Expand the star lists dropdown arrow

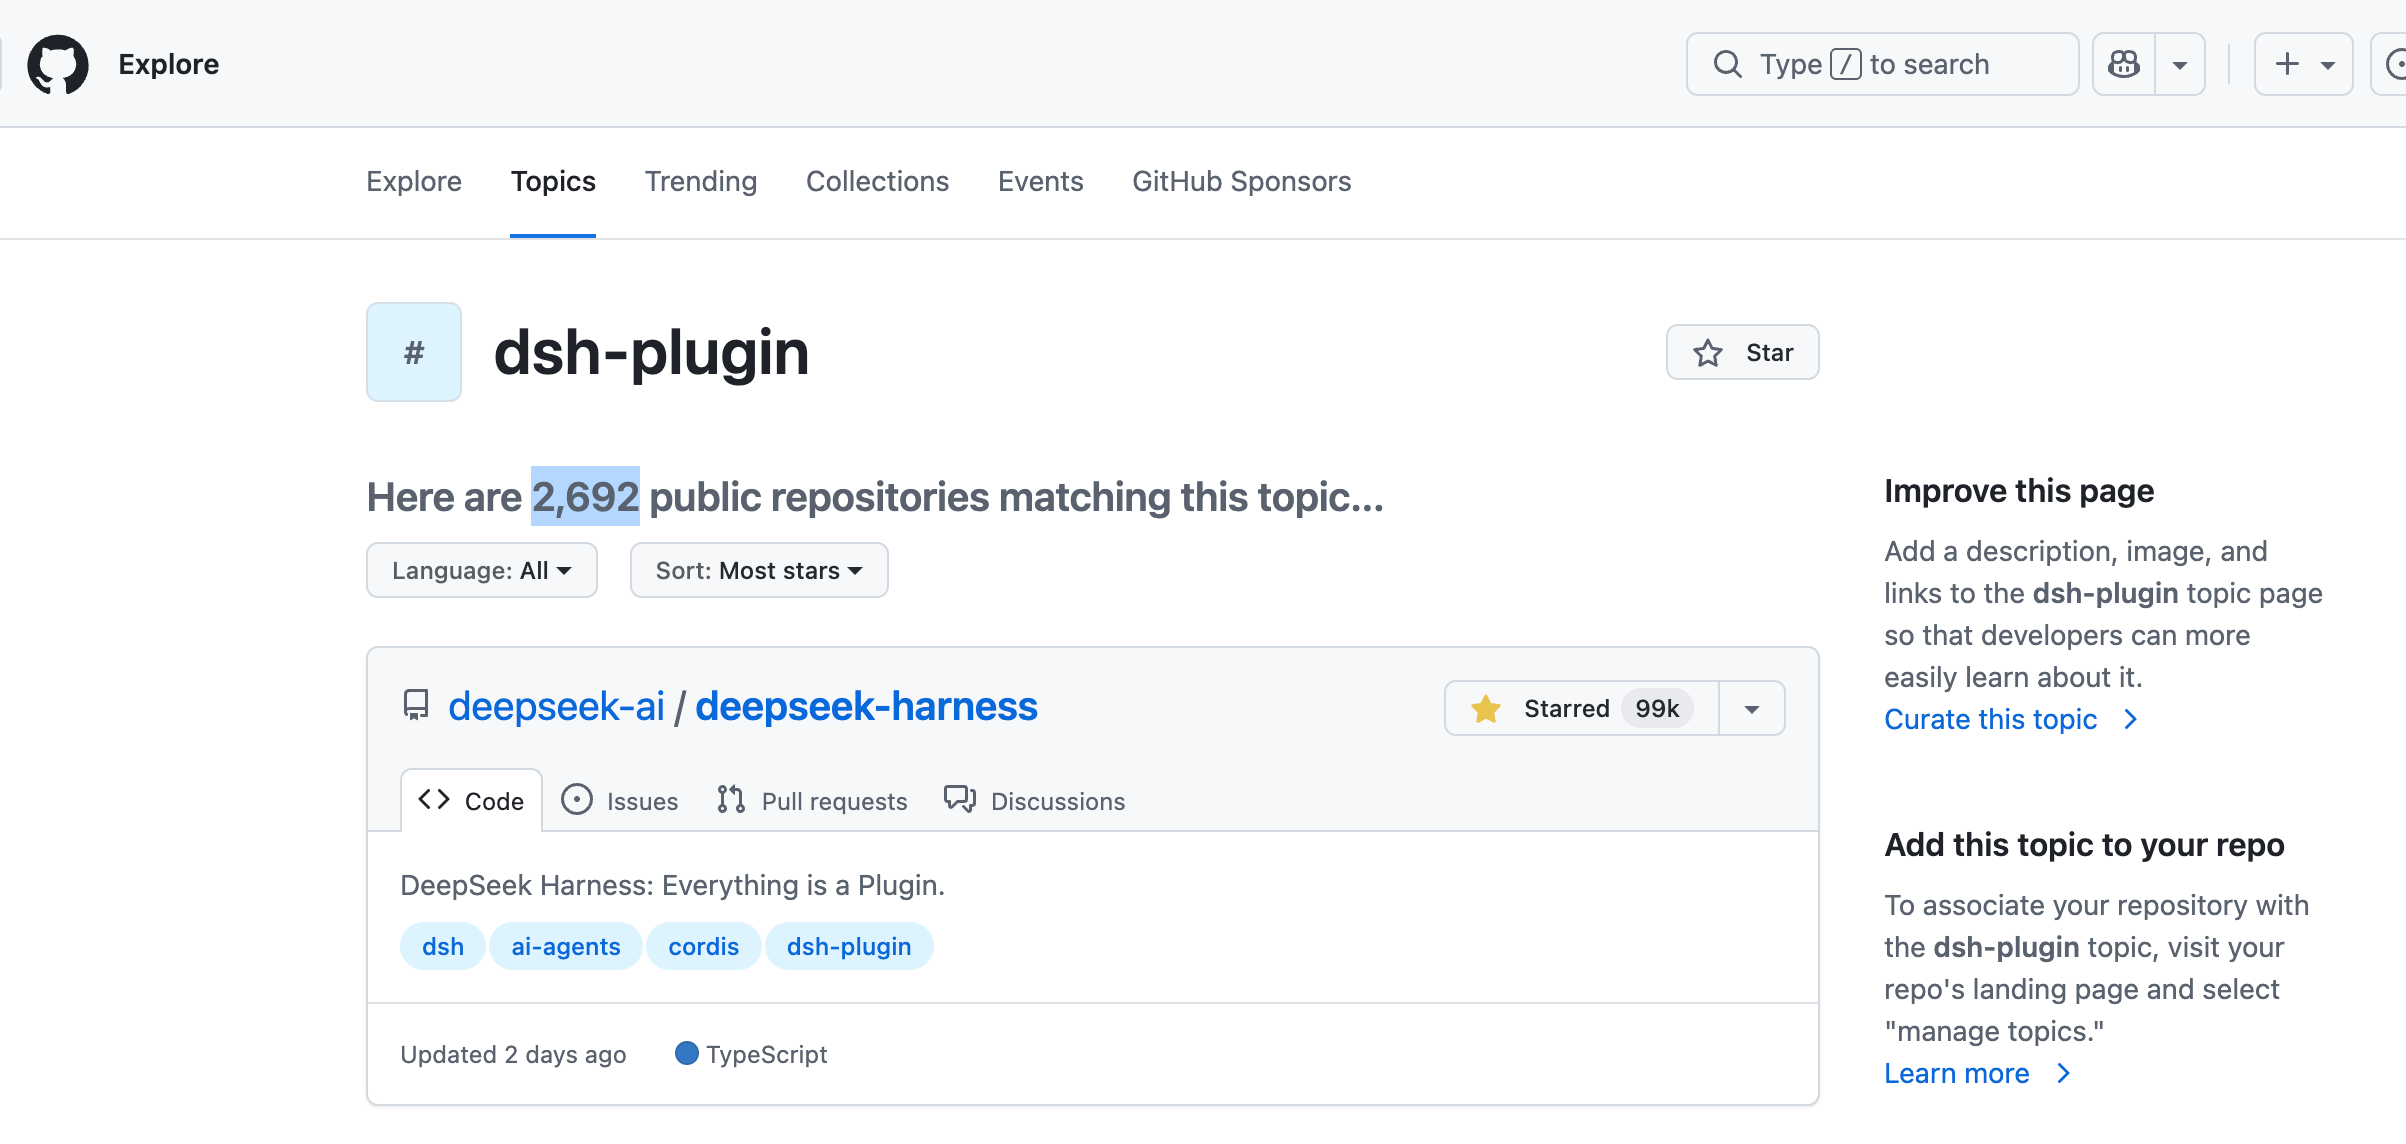(1752, 708)
